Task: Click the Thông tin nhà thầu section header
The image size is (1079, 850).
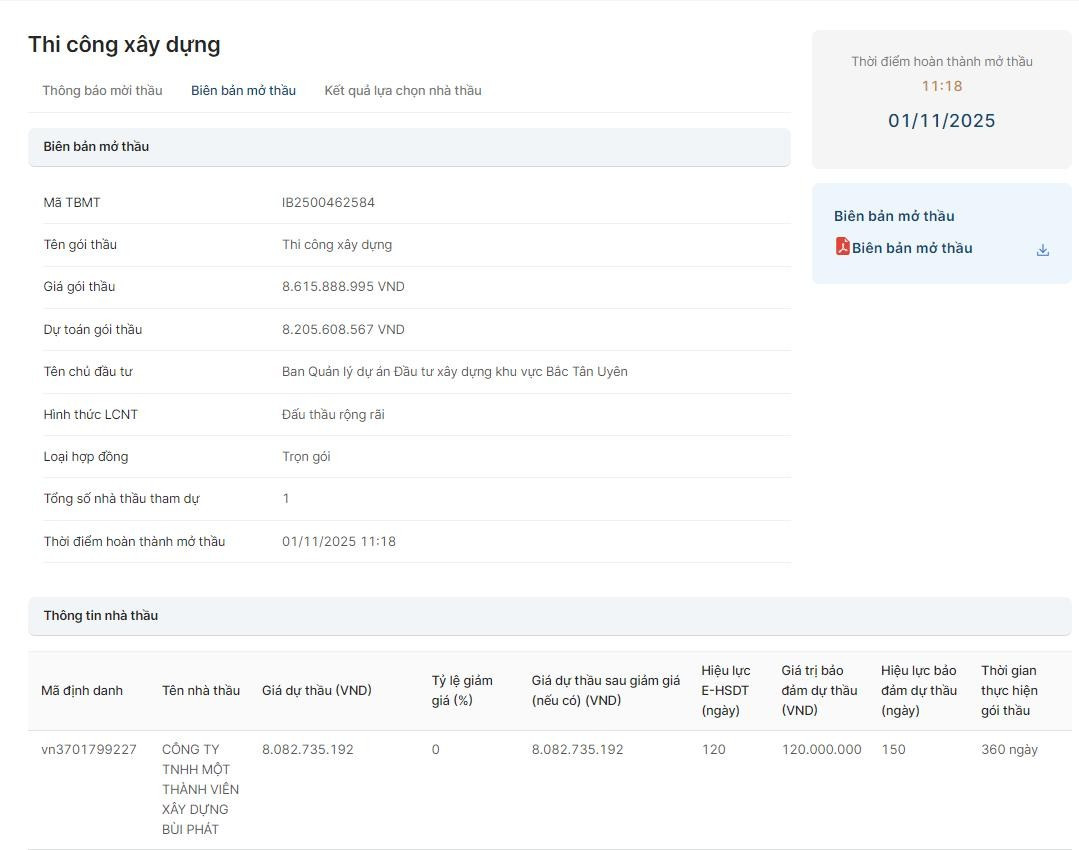Action: (x=101, y=616)
